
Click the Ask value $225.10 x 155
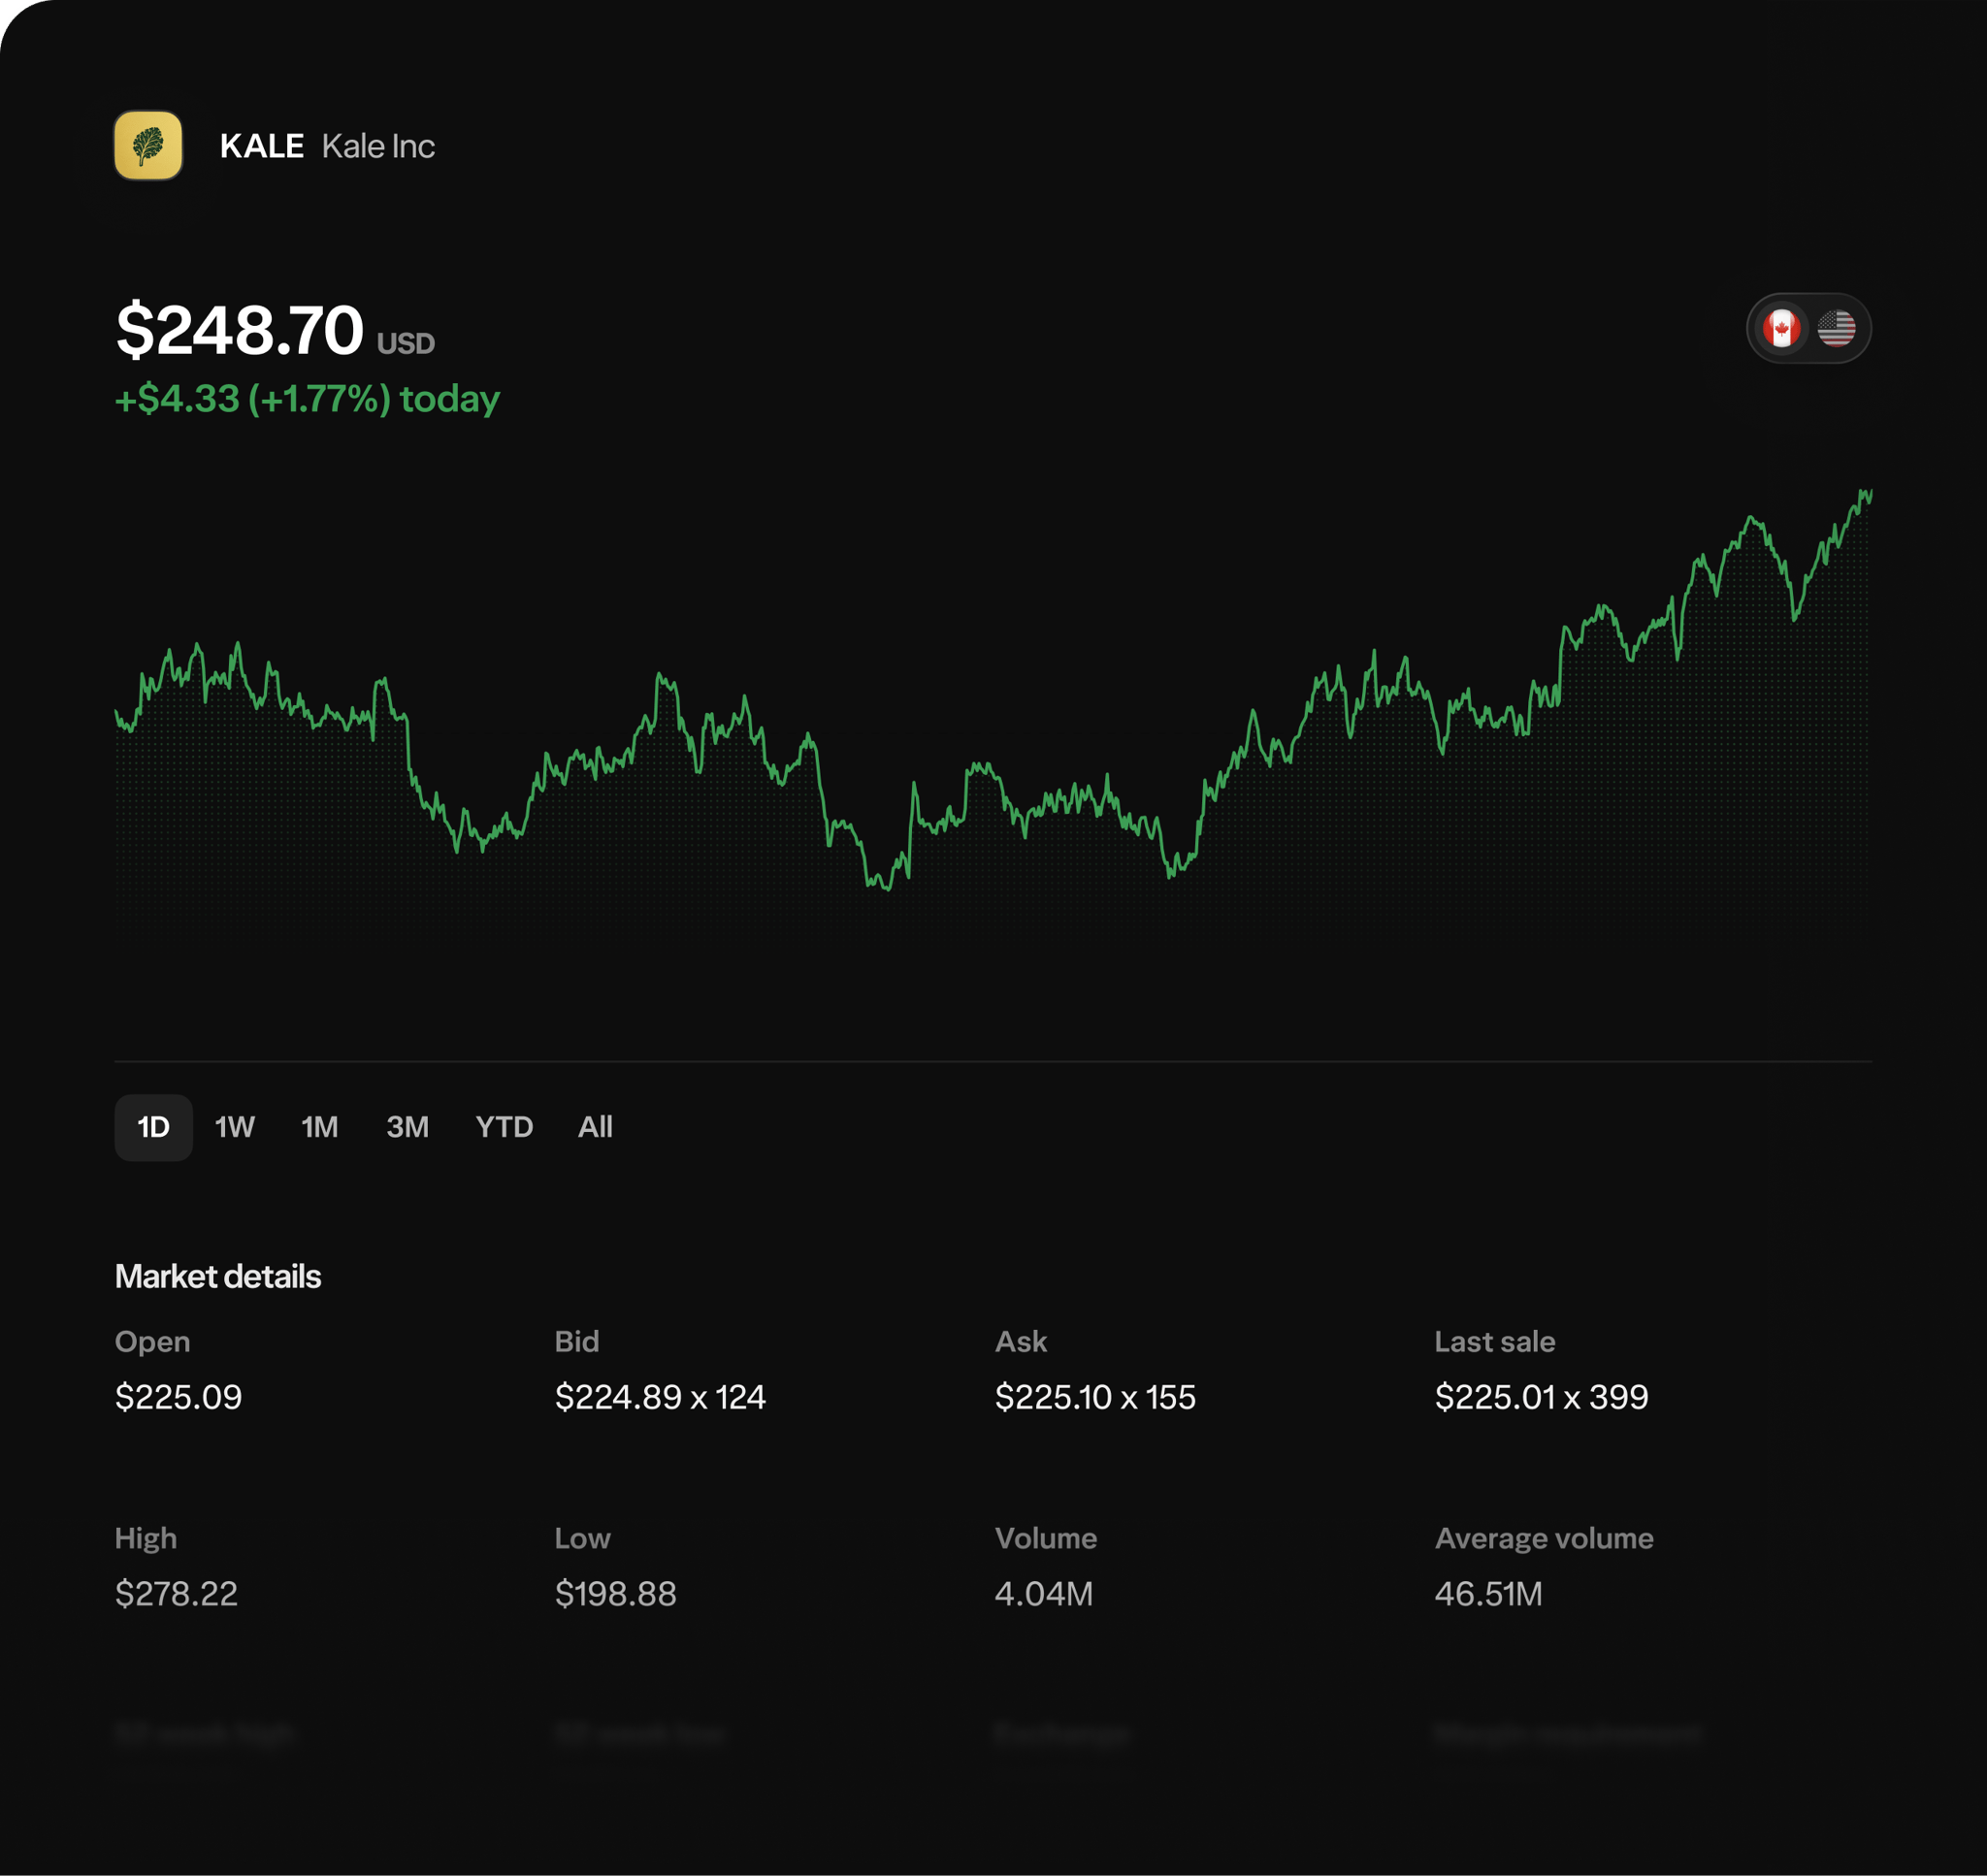click(x=1095, y=1396)
